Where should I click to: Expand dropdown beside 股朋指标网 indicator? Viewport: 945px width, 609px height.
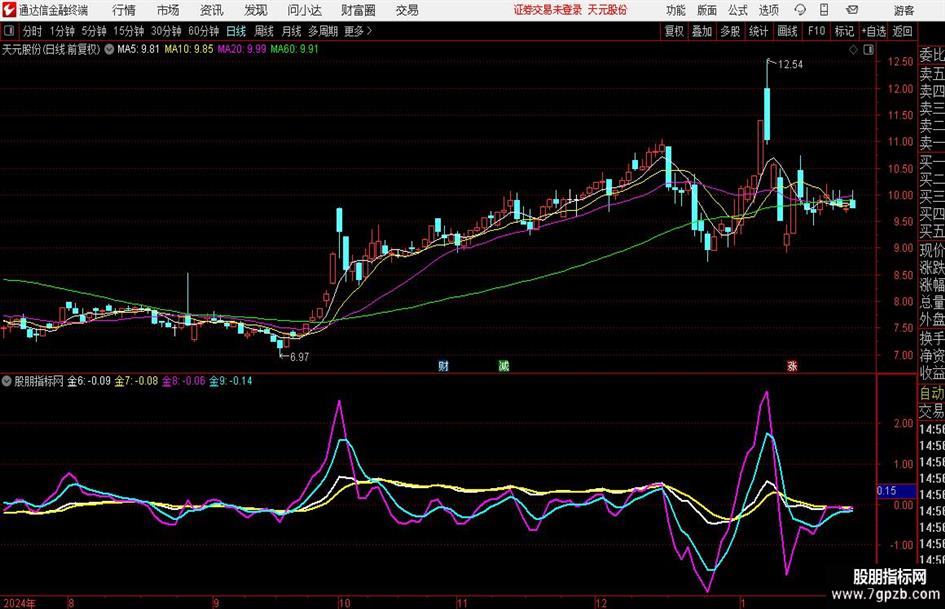[x=7, y=380]
